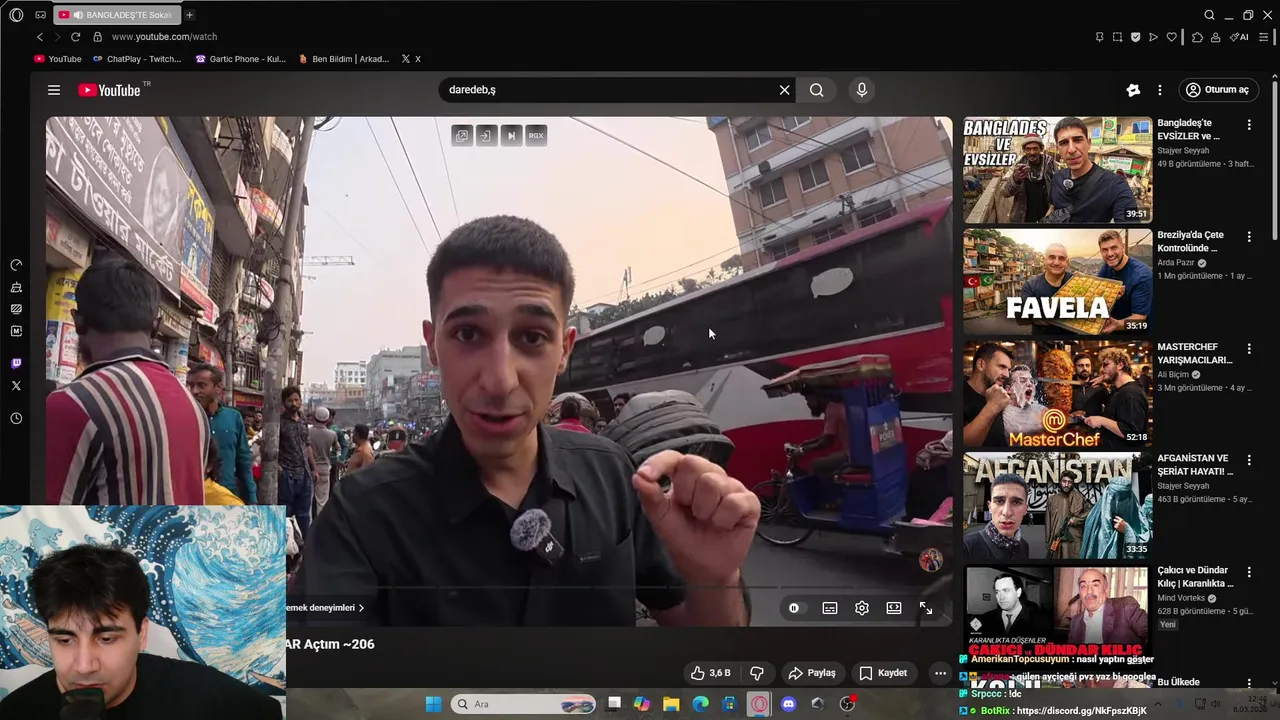The height and width of the screenshot is (720, 1280).
Task: Open Discord from the taskbar
Action: point(788,704)
